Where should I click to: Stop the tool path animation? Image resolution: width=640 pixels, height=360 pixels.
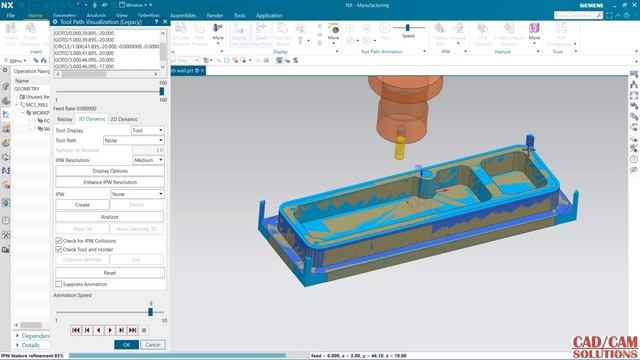tap(144, 330)
